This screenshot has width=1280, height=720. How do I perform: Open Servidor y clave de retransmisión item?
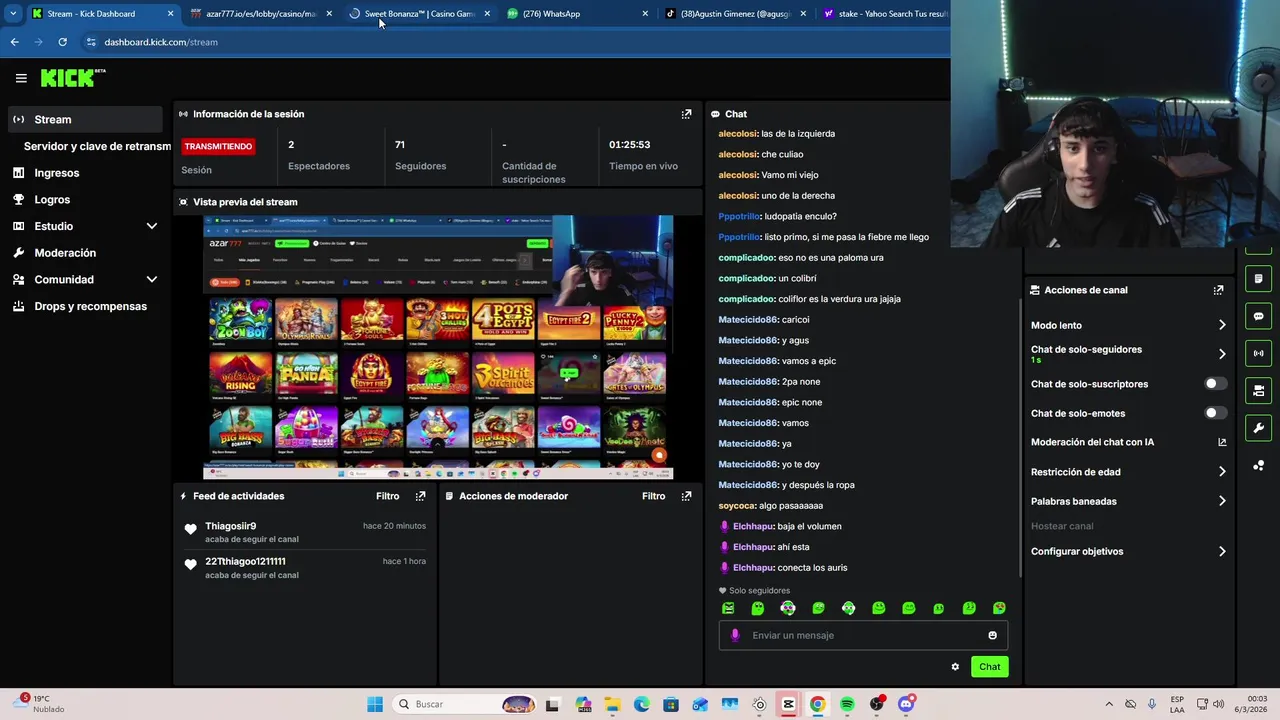click(97, 146)
